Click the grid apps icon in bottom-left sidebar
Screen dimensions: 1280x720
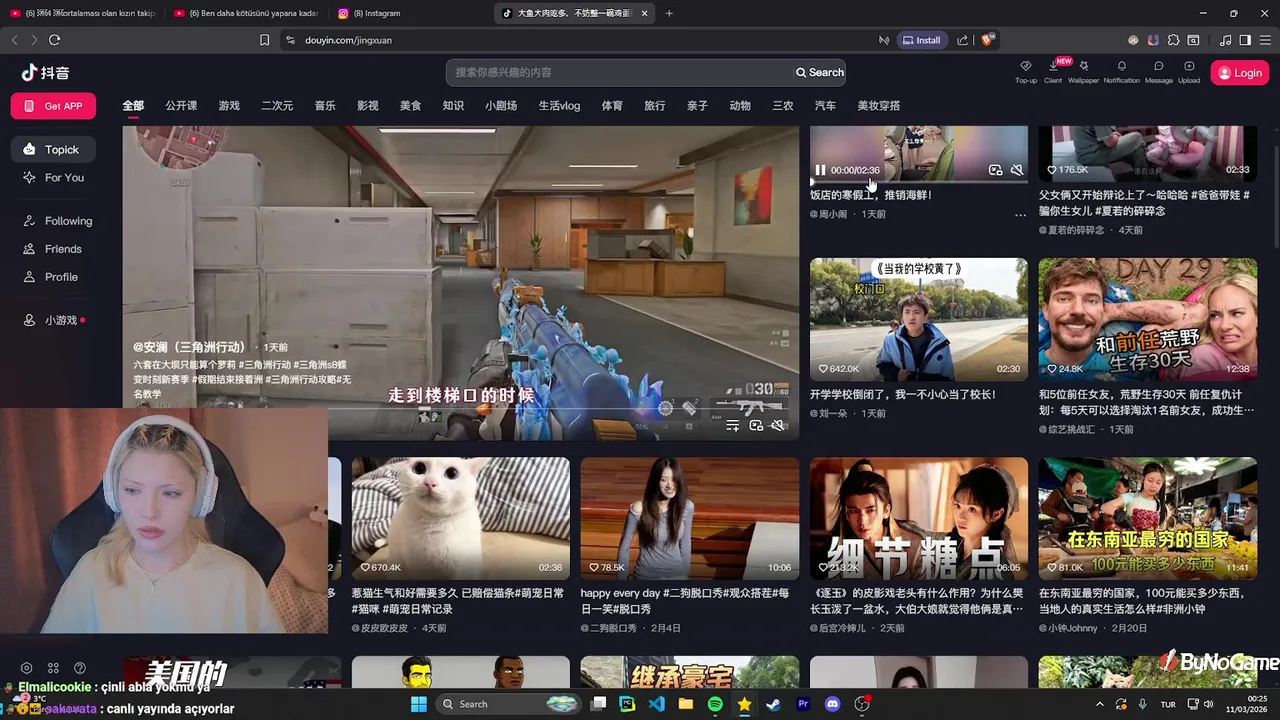(53, 668)
